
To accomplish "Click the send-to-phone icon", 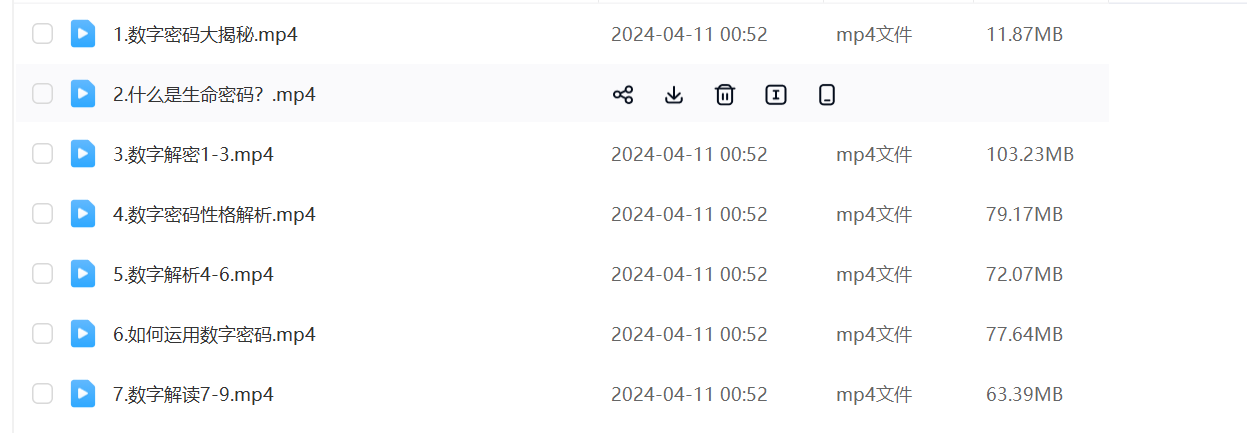I will click(827, 95).
